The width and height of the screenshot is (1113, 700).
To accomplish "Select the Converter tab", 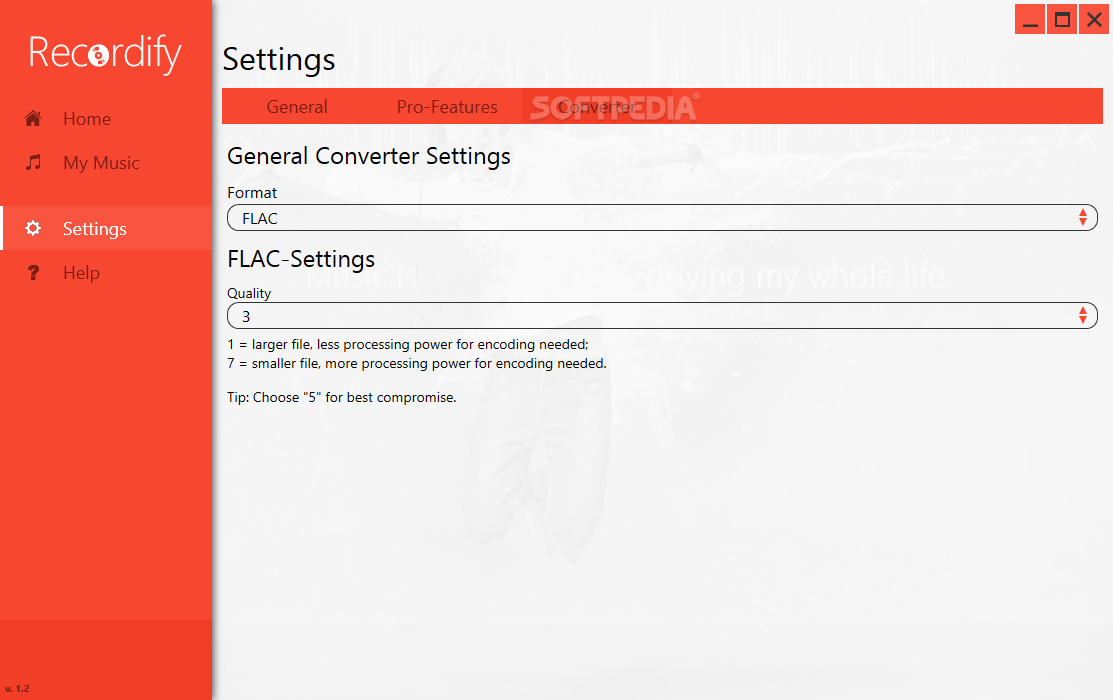I will click(597, 106).
